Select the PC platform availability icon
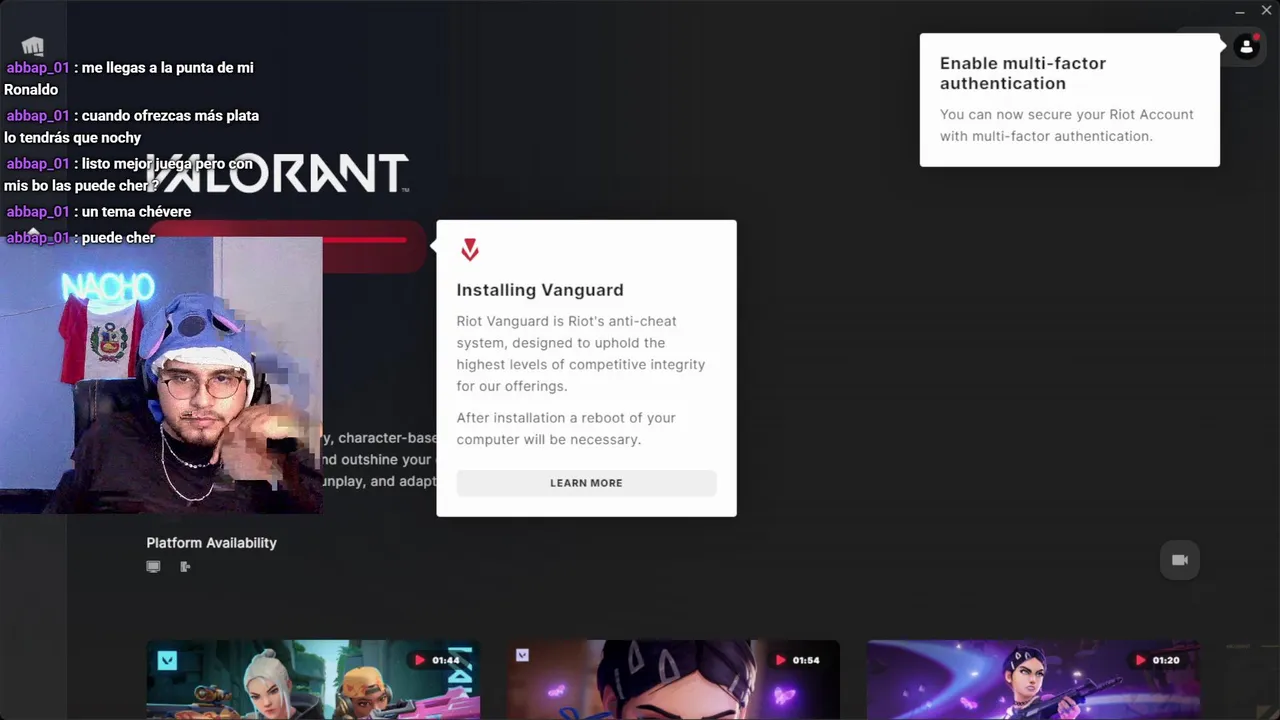1280x720 pixels. coord(153,567)
